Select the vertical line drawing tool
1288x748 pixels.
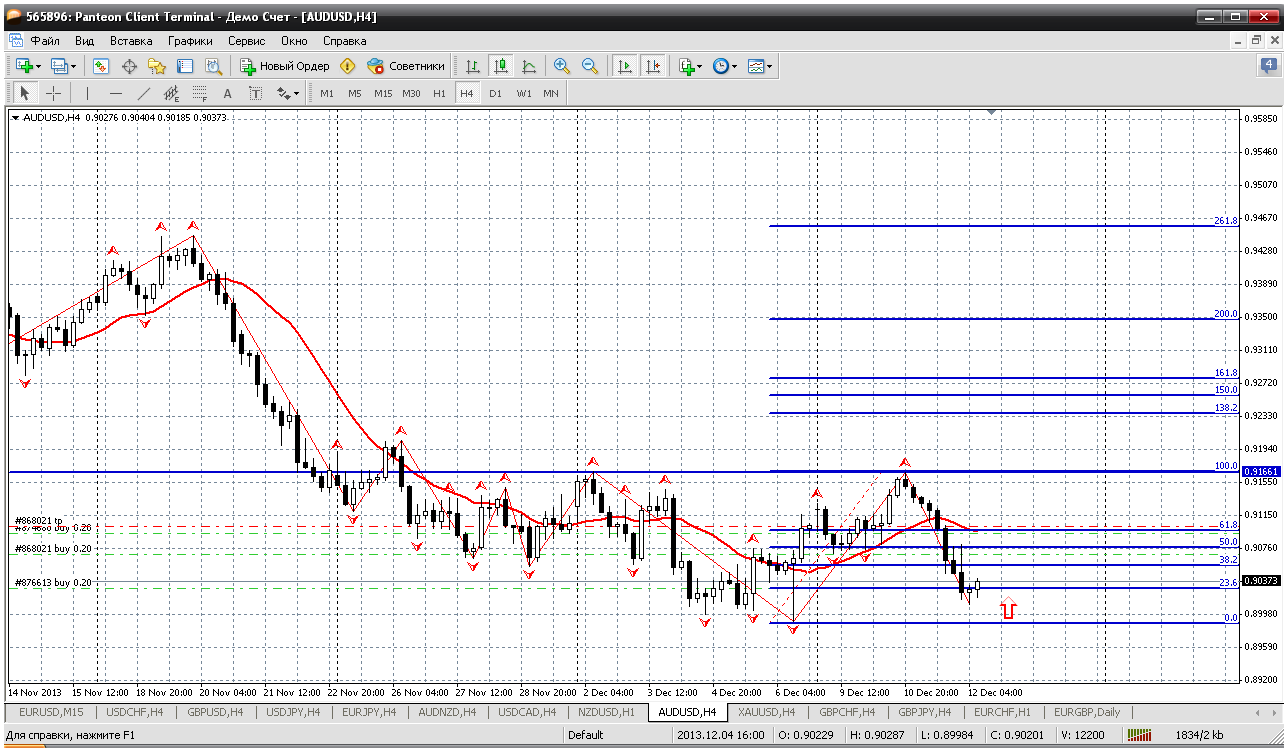88,93
